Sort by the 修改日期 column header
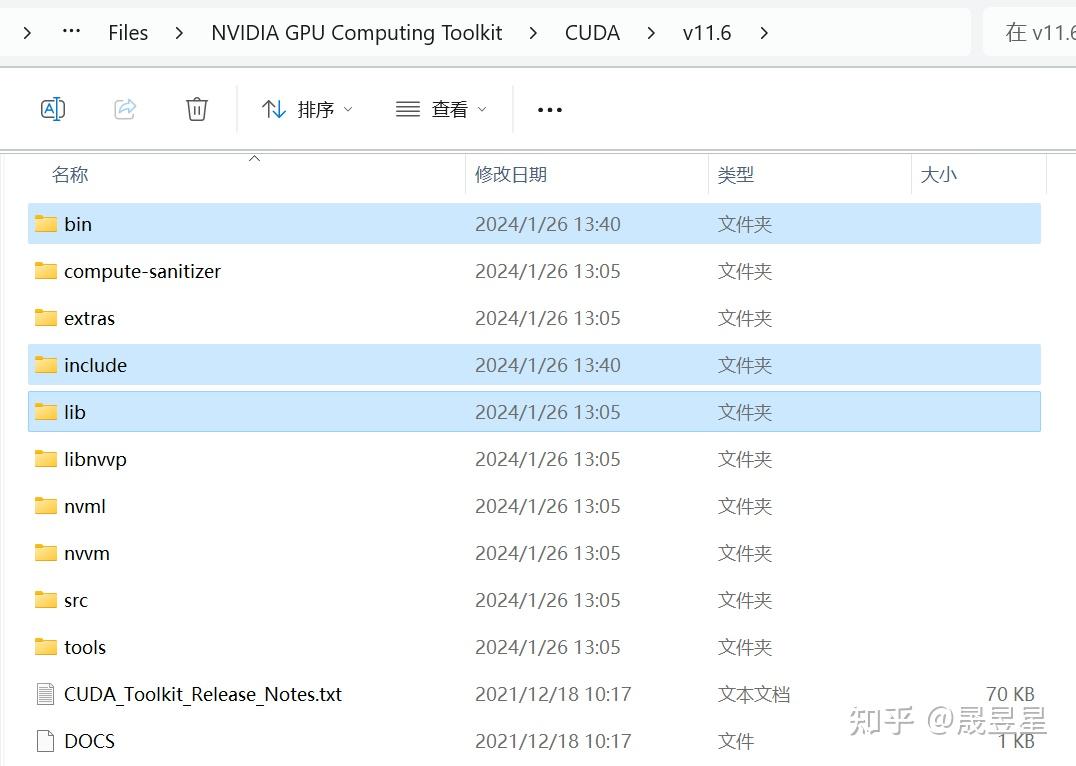This screenshot has width=1076, height=766. click(511, 174)
